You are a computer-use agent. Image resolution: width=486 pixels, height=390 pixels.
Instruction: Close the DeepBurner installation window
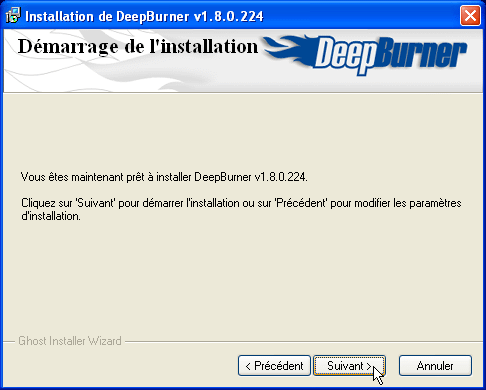(x=470, y=16)
